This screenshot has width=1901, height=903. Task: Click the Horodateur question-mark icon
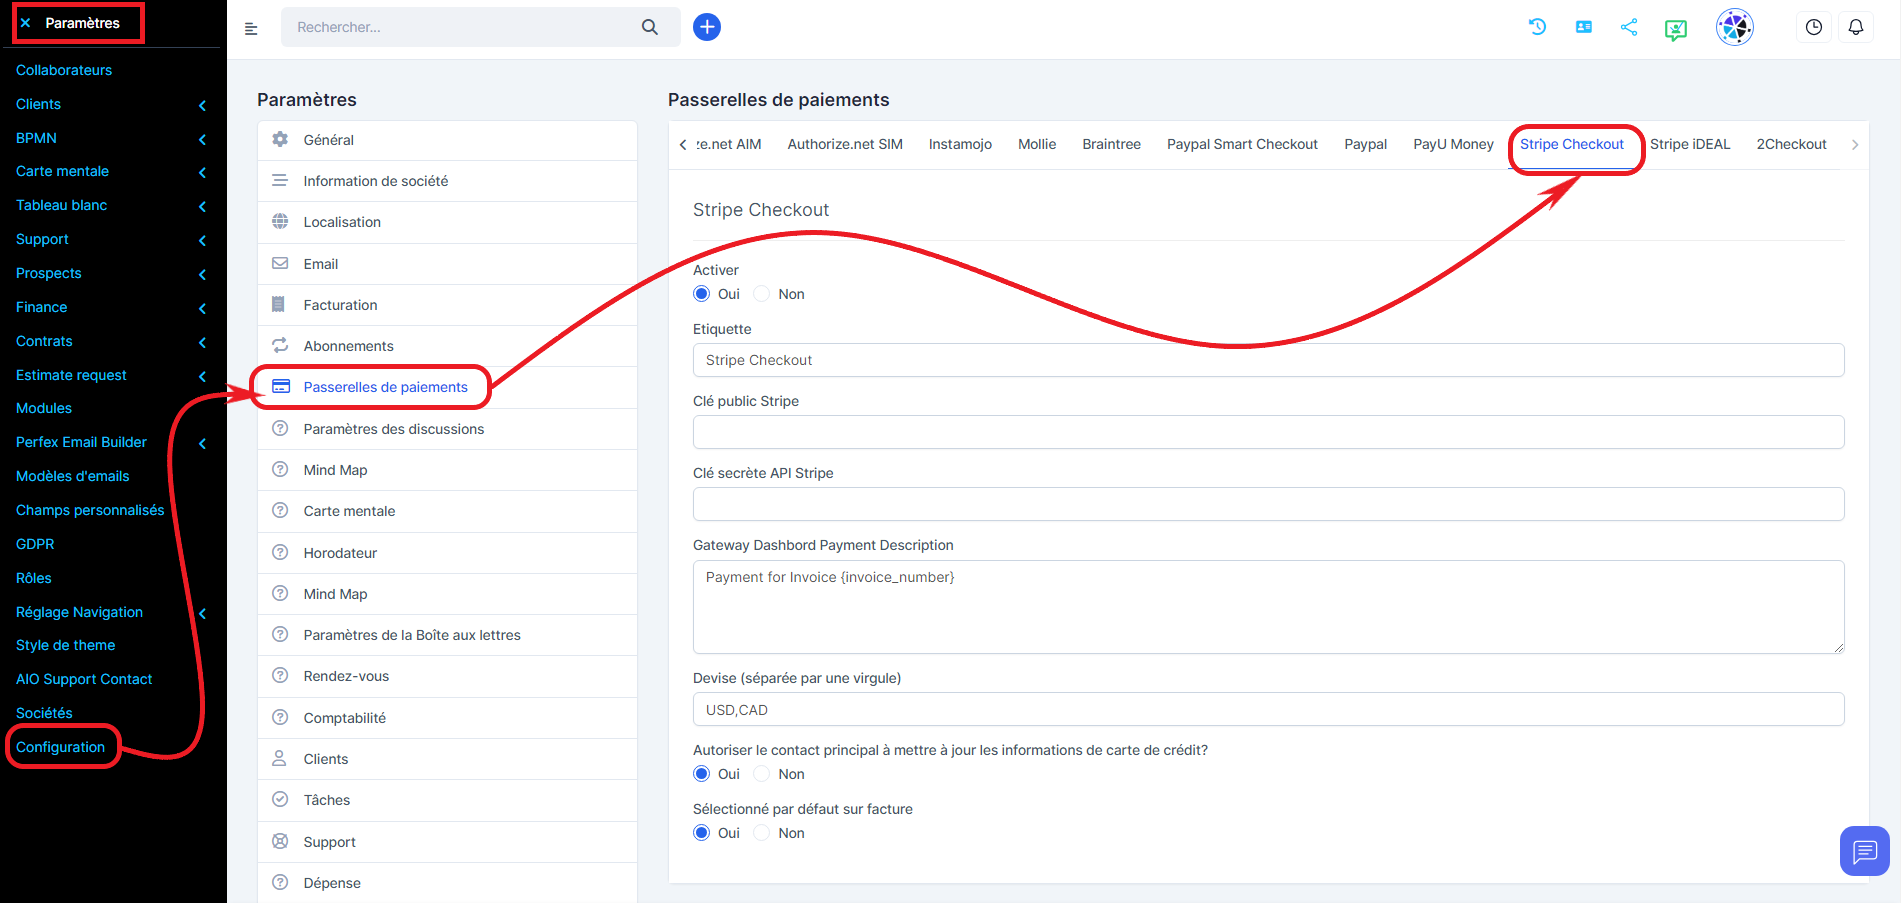(x=280, y=553)
